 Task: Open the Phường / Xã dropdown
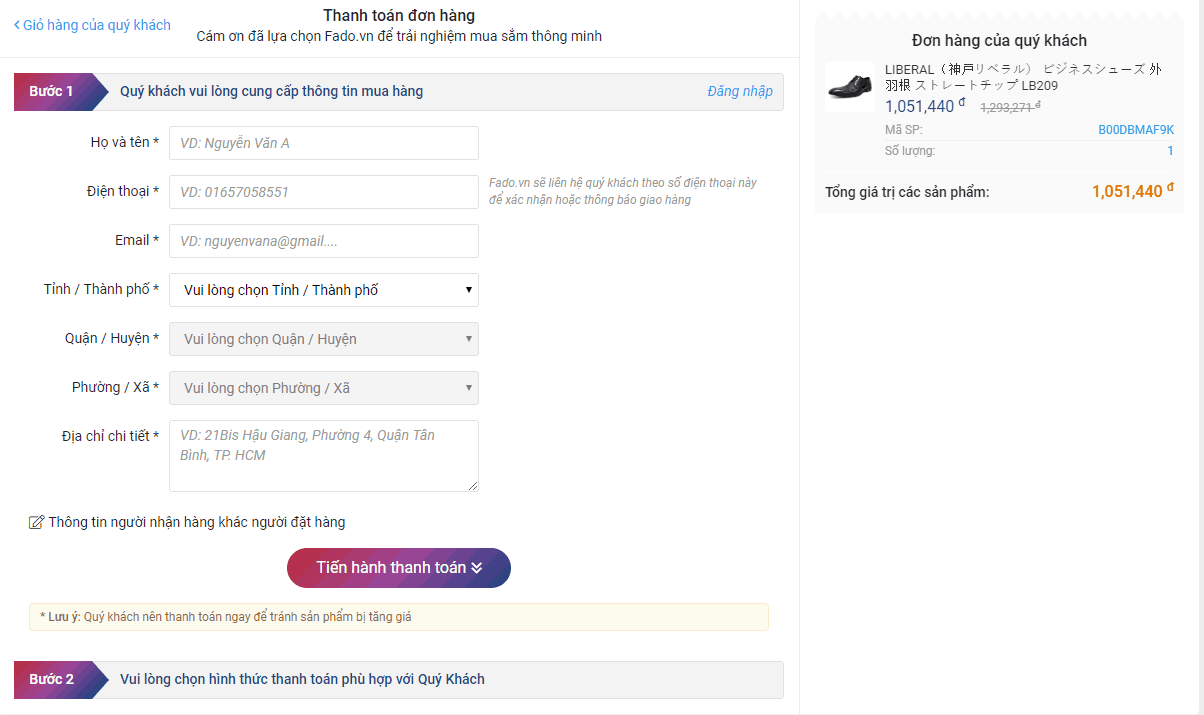[324, 388]
